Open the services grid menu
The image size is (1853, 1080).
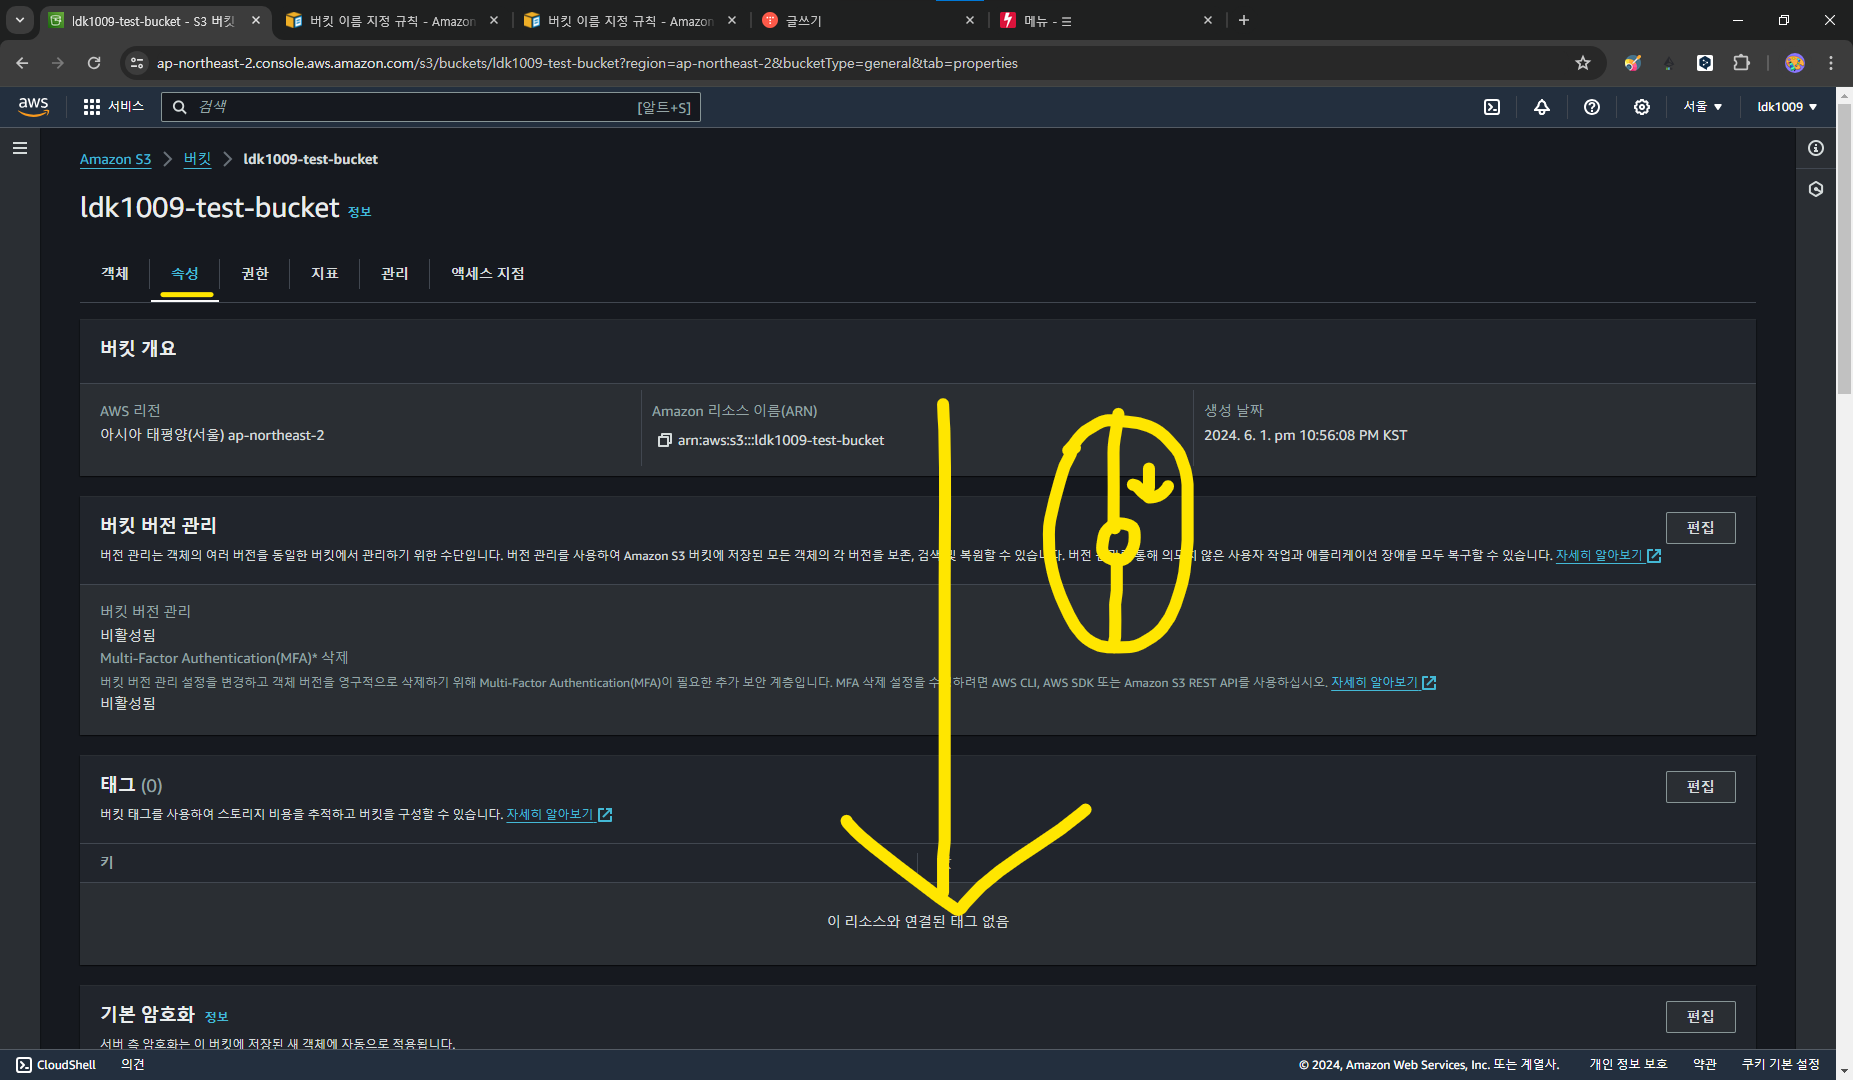[92, 107]
